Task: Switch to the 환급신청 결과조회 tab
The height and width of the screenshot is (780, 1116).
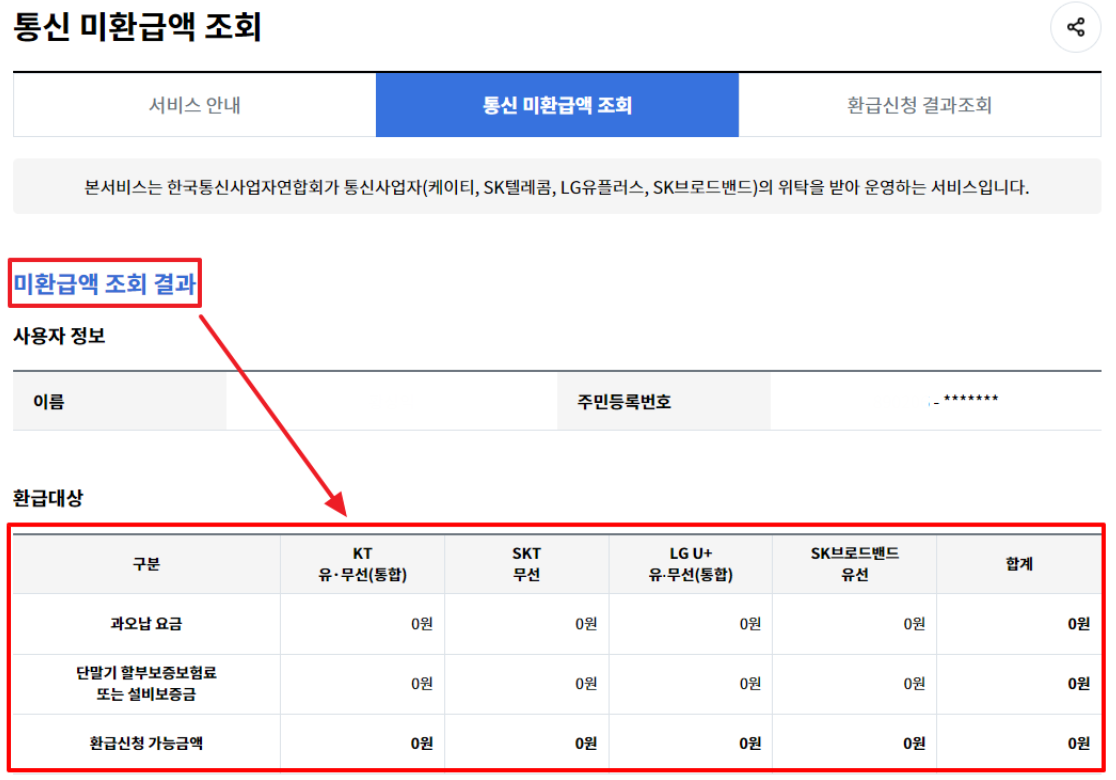Action: (x=928, y=105)
